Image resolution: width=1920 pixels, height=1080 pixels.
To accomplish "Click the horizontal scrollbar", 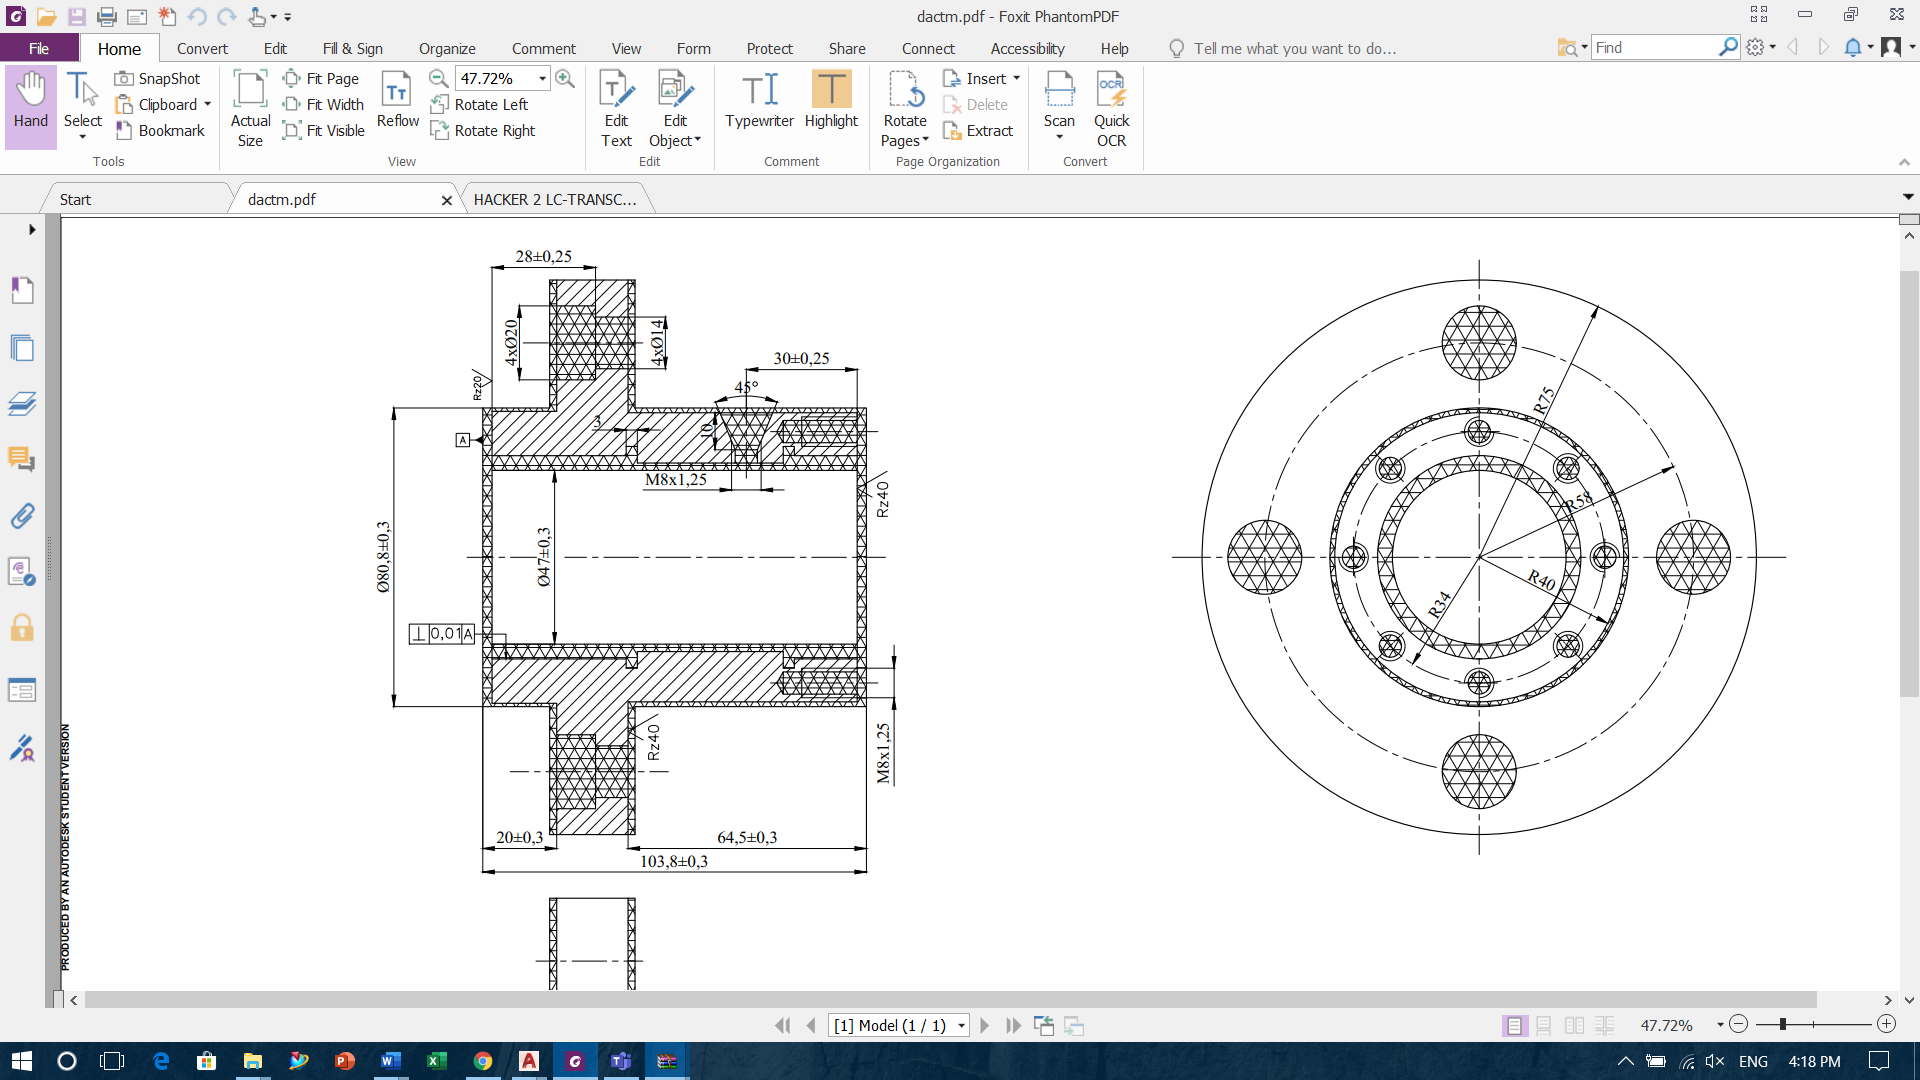I will click(x=950, y=1000).
